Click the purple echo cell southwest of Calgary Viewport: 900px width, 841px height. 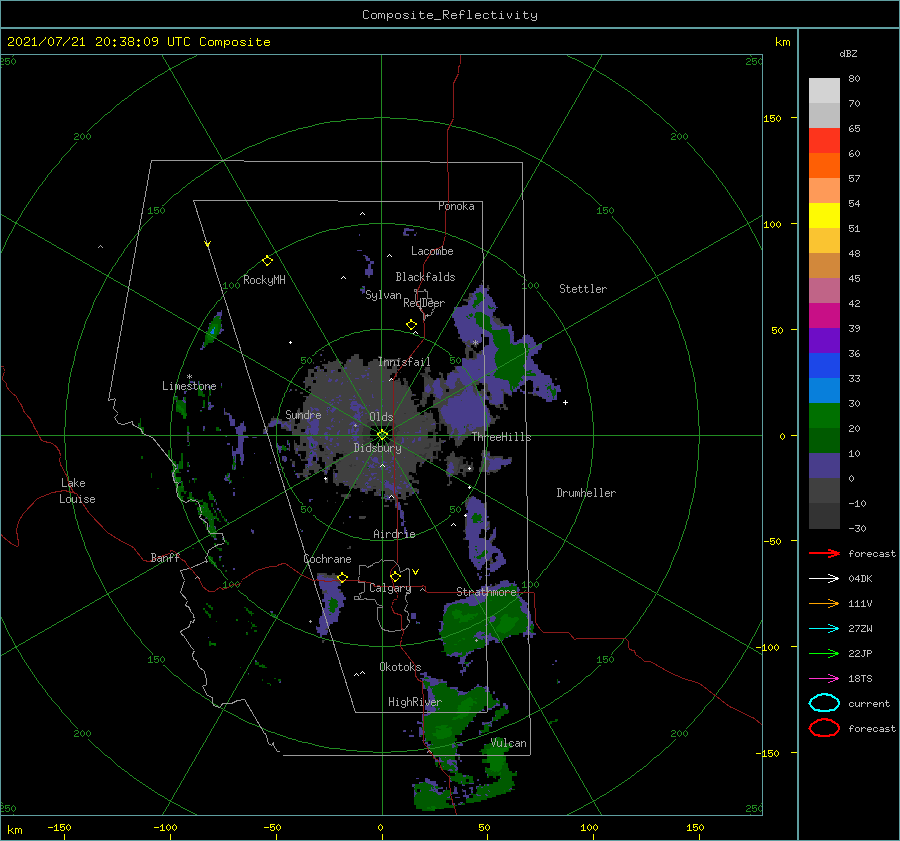tap(332, 606)
